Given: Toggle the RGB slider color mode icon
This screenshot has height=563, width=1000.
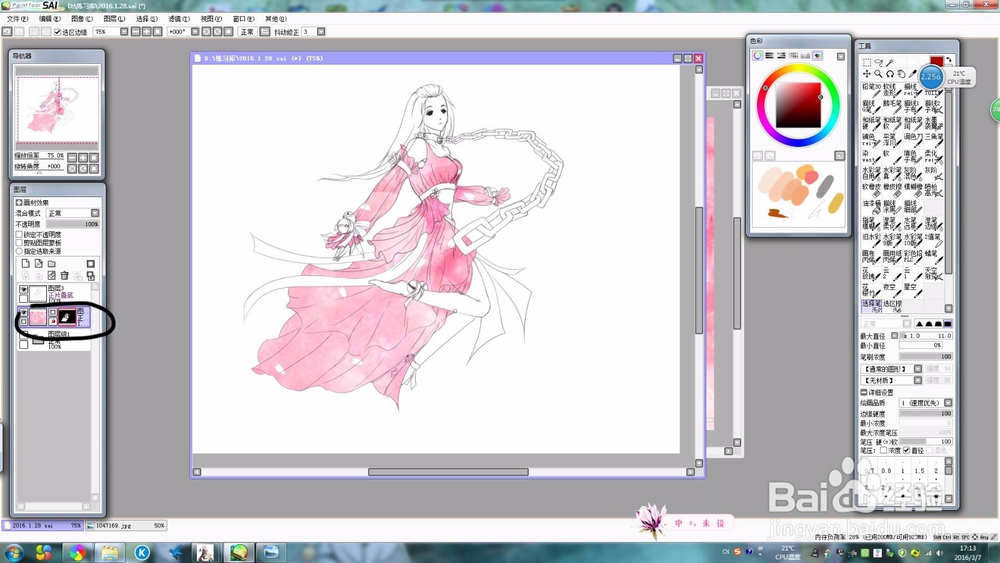Looking at the screenshot, I should 769,56.
